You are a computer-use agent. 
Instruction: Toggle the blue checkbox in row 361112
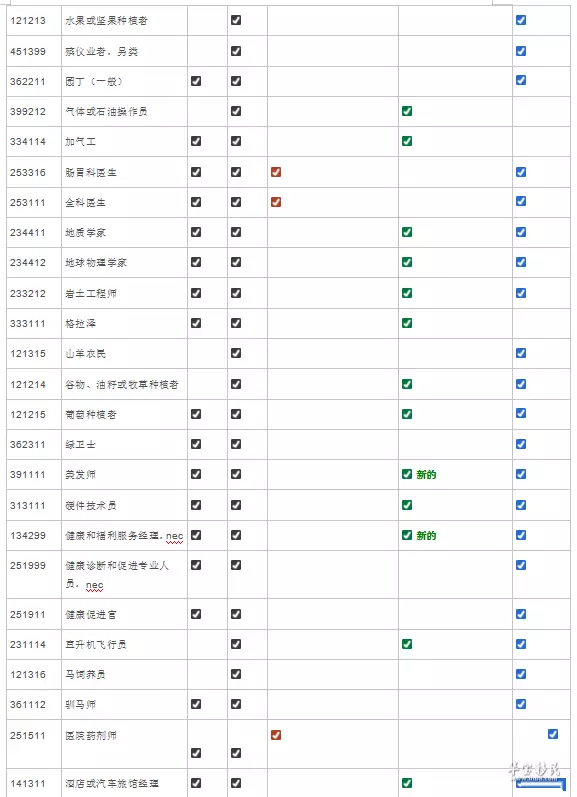tap(521, 703)
